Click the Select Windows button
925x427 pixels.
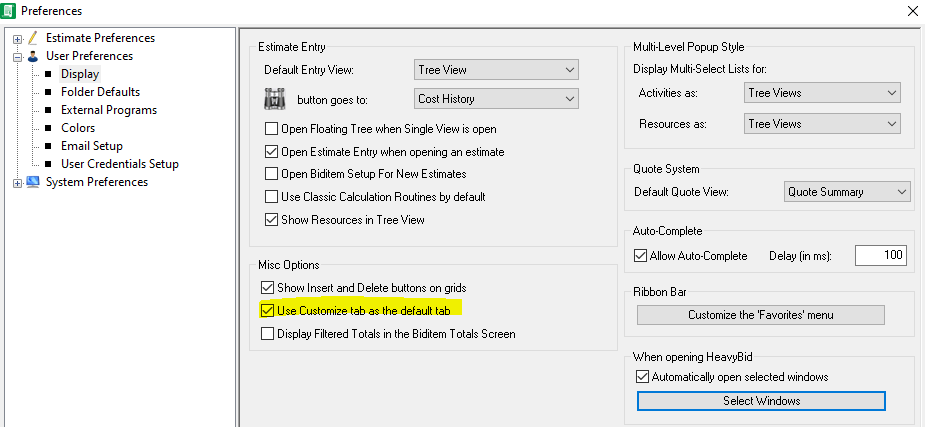coord(761,401)
